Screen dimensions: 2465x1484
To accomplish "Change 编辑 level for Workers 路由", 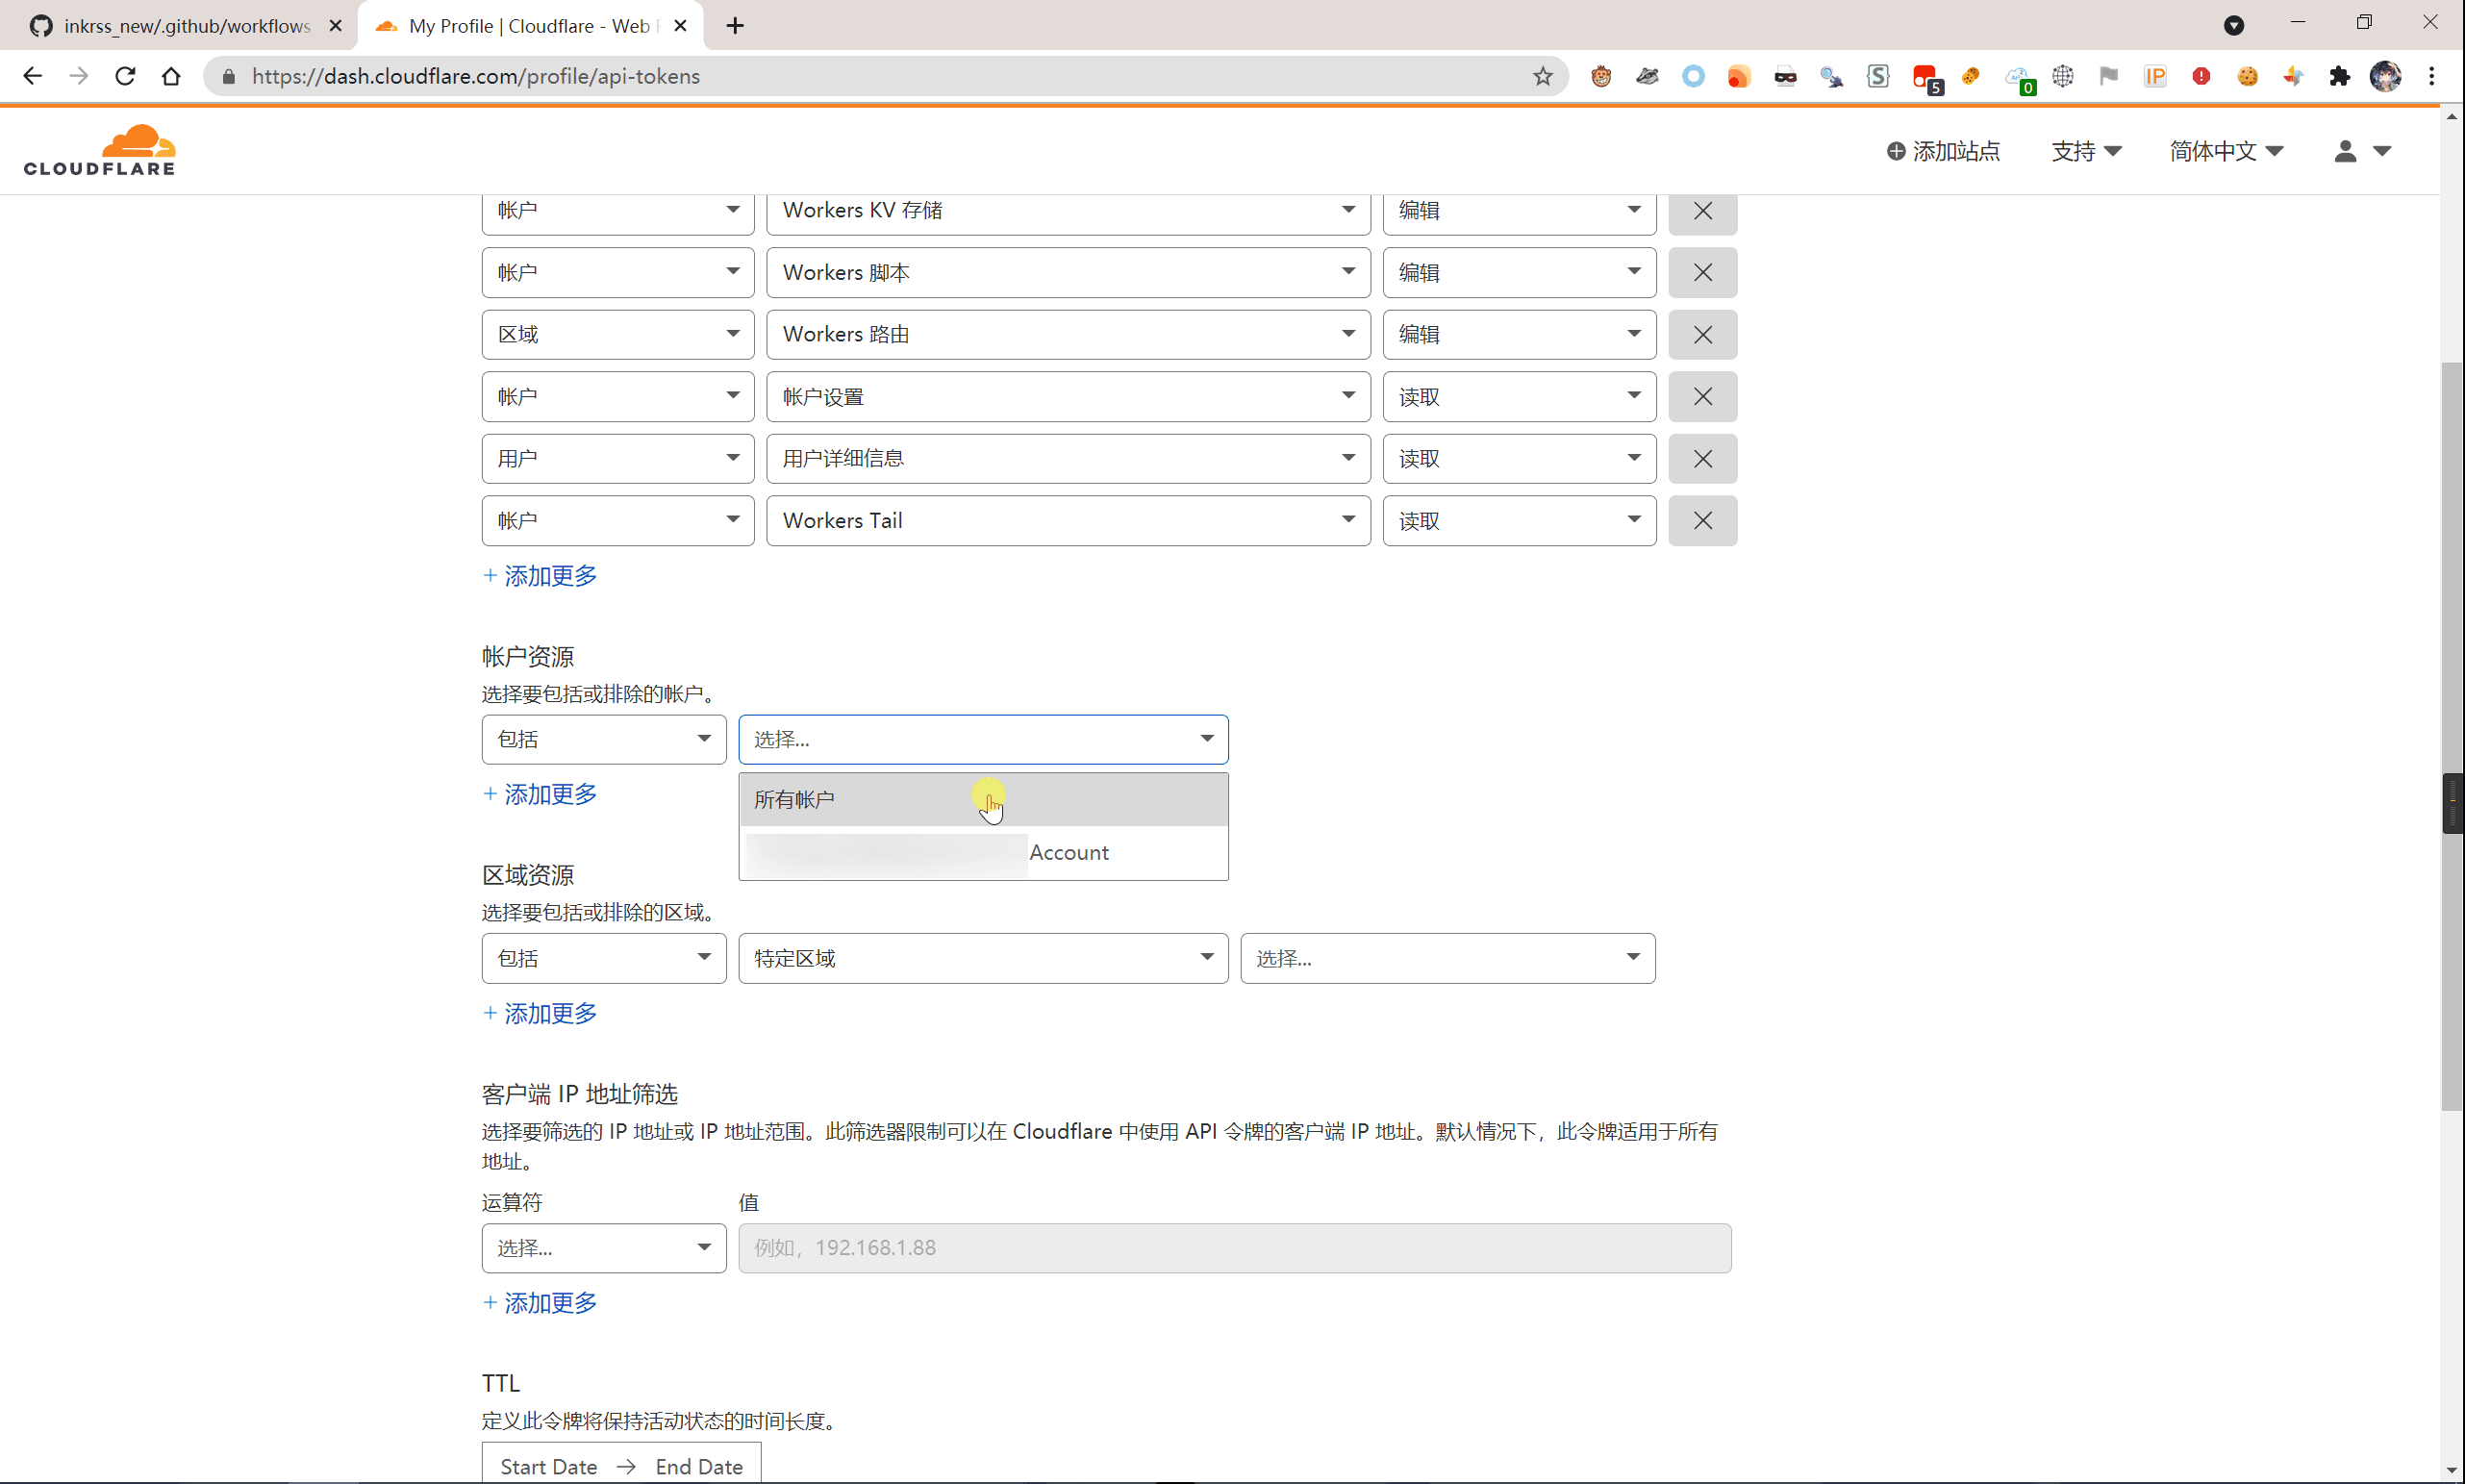I will point(1519,334).
